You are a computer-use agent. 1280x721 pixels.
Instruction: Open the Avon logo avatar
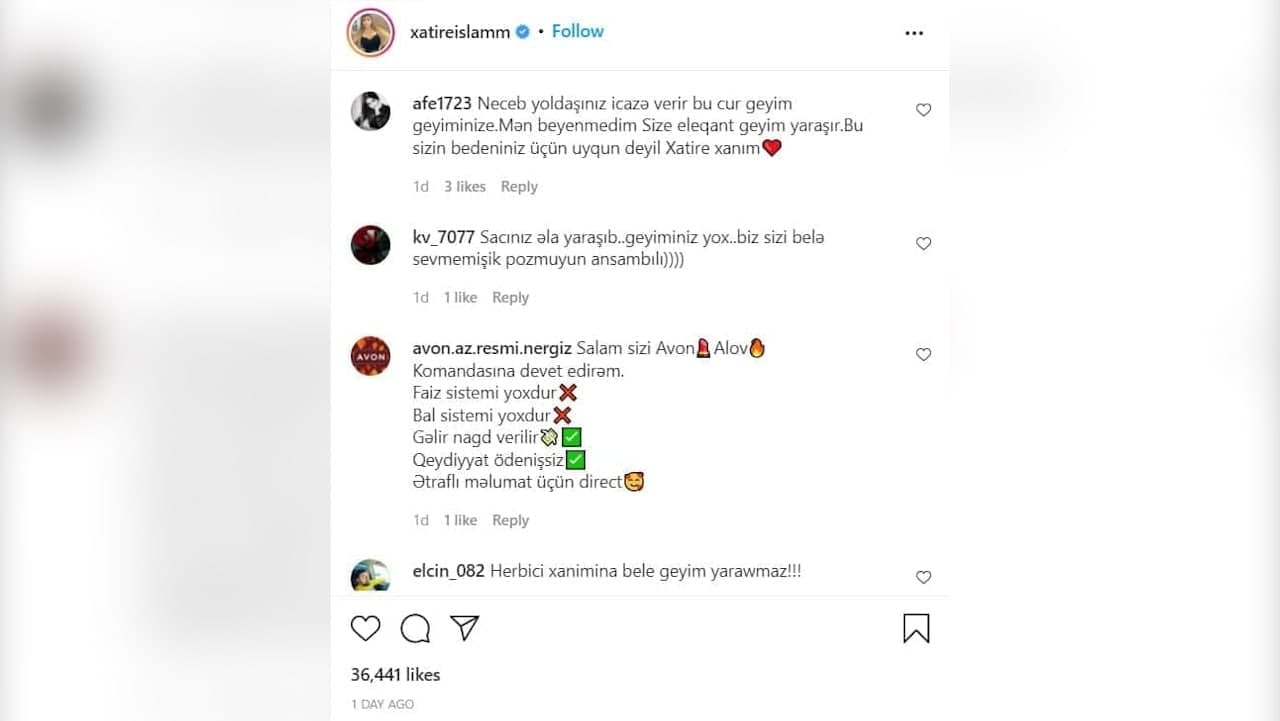click(371, 356)
